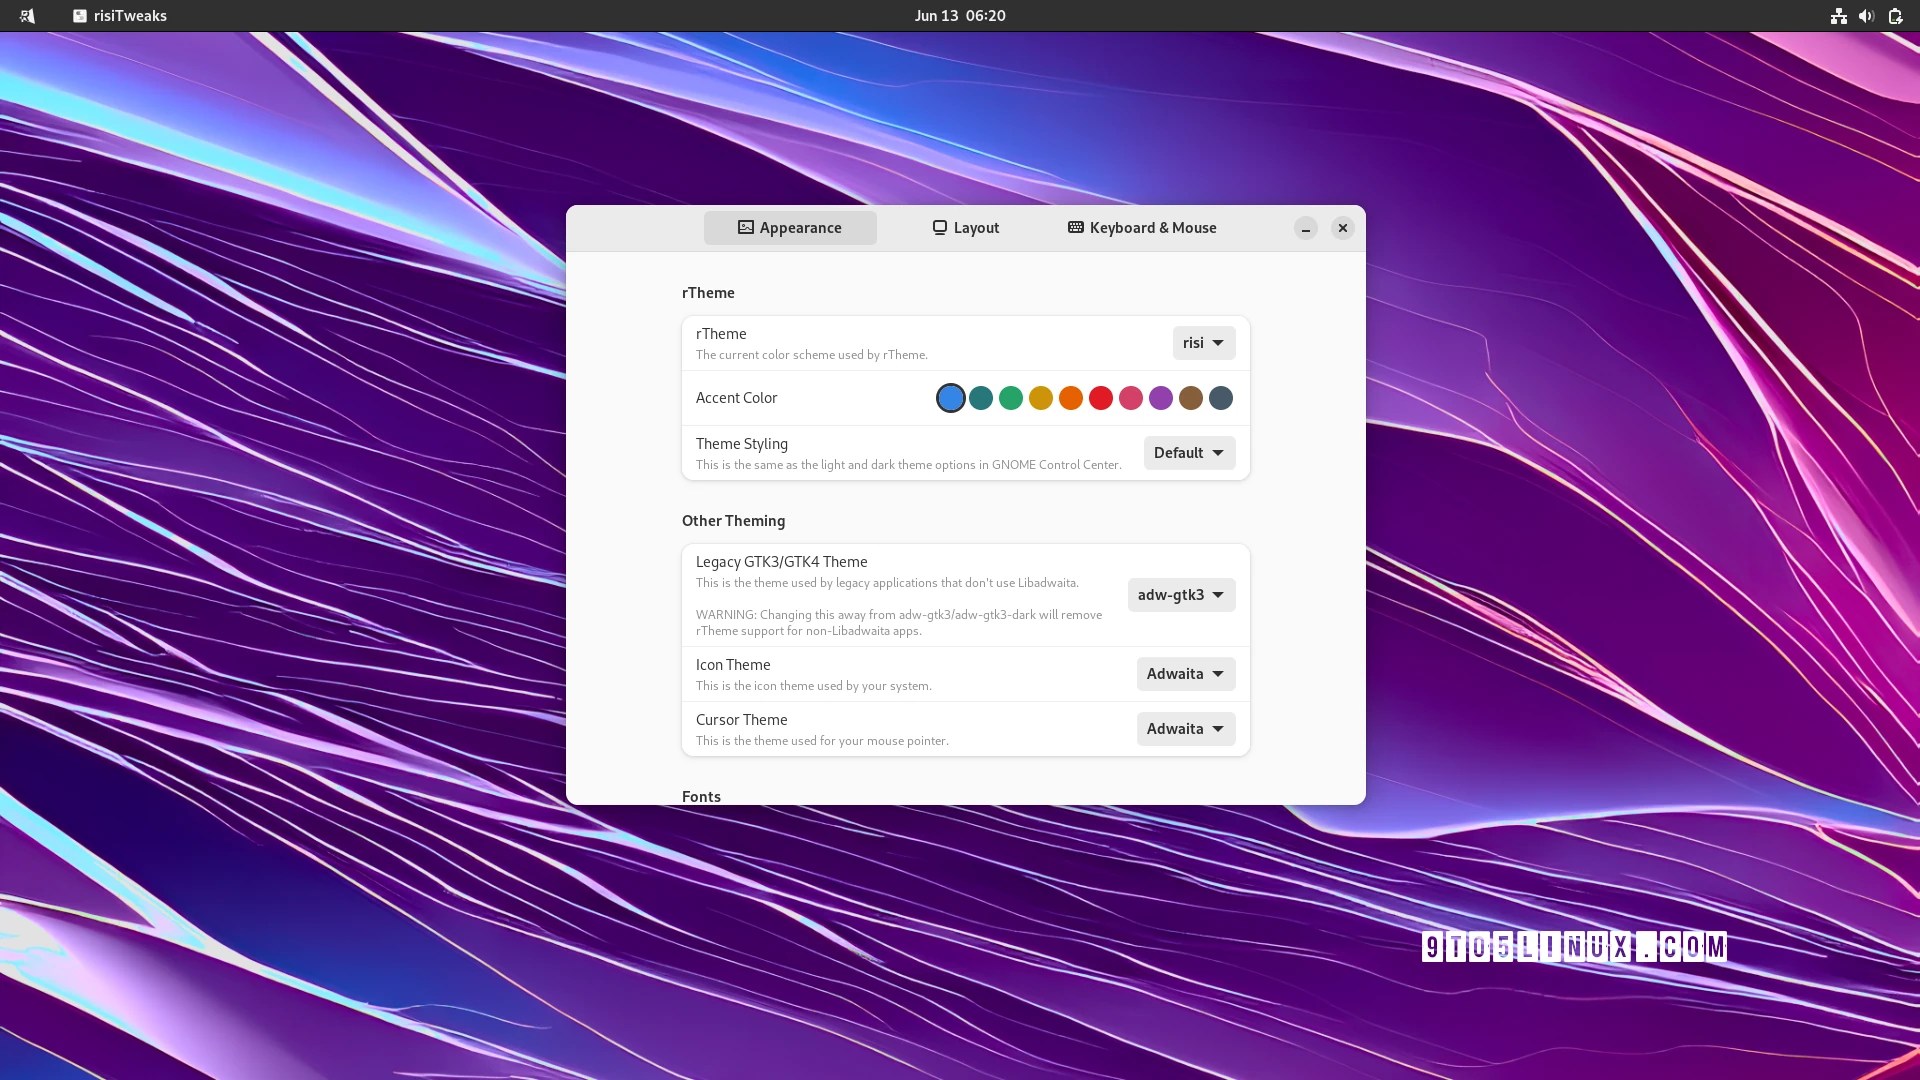Image resolution: width=1920 pixels, height=1080 pixels.
Task: Open the date and time clock
Action: pyautogui.click(x=959, y=16)
